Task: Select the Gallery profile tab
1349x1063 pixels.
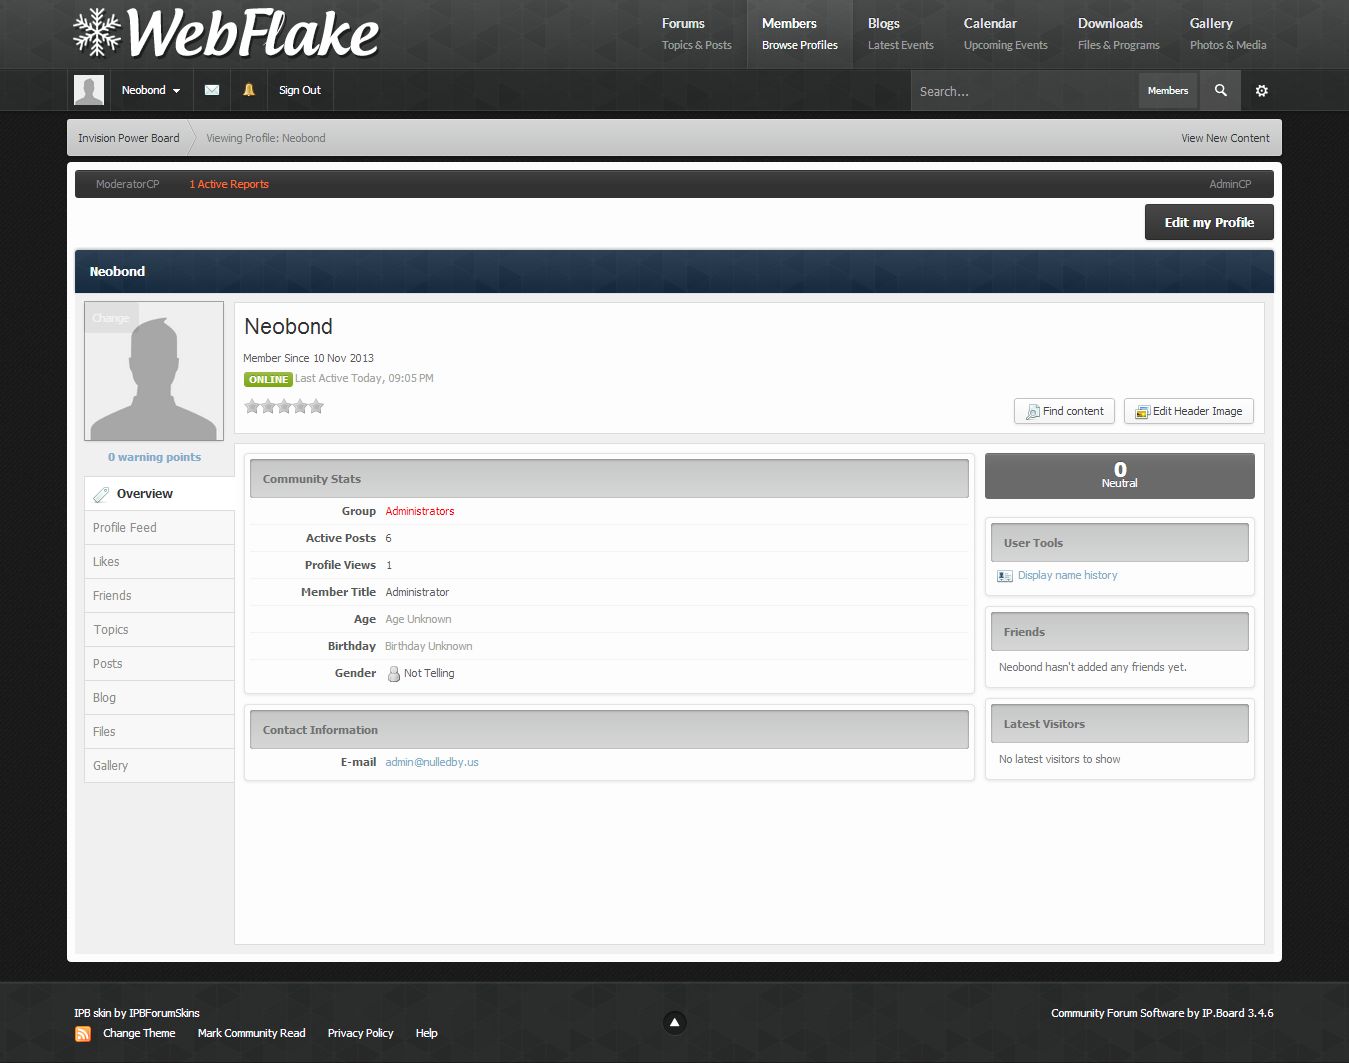Action: tap(159, 766)
